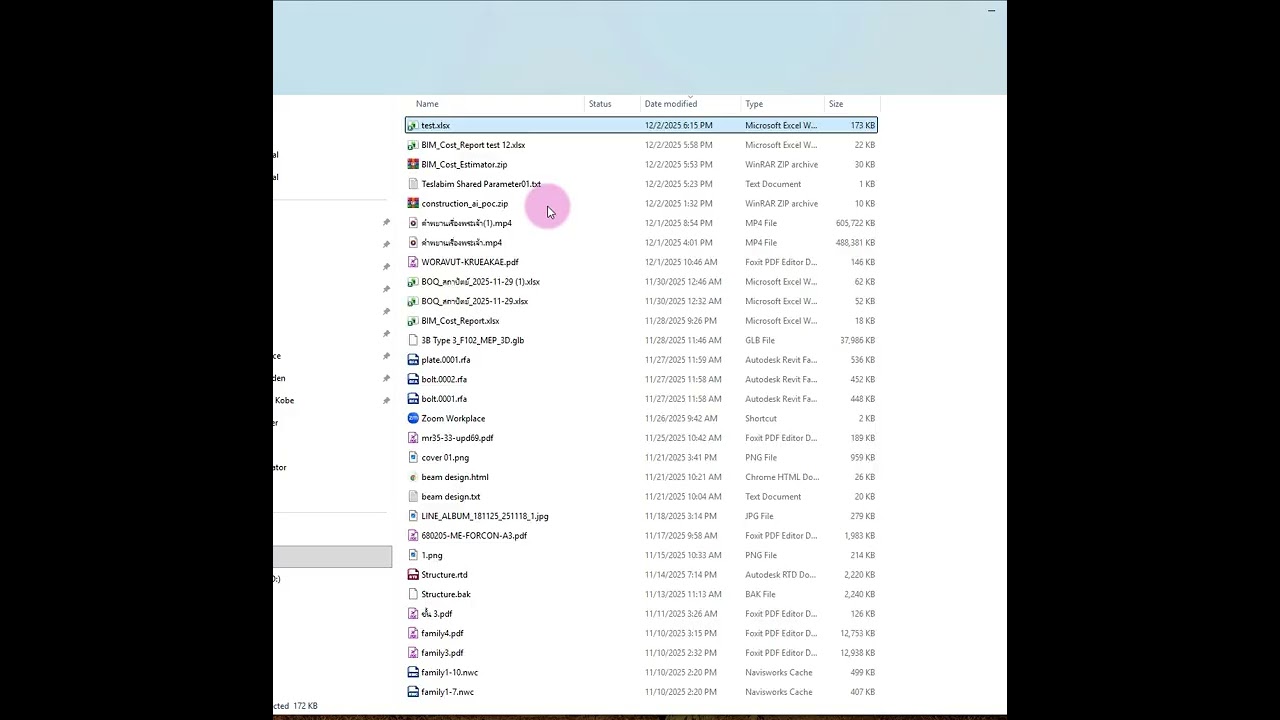Click the Revit family icon of bolt.0001.rfa
Image resolution: width=1280 pixels, height=720 pixels.
[413, 399]
